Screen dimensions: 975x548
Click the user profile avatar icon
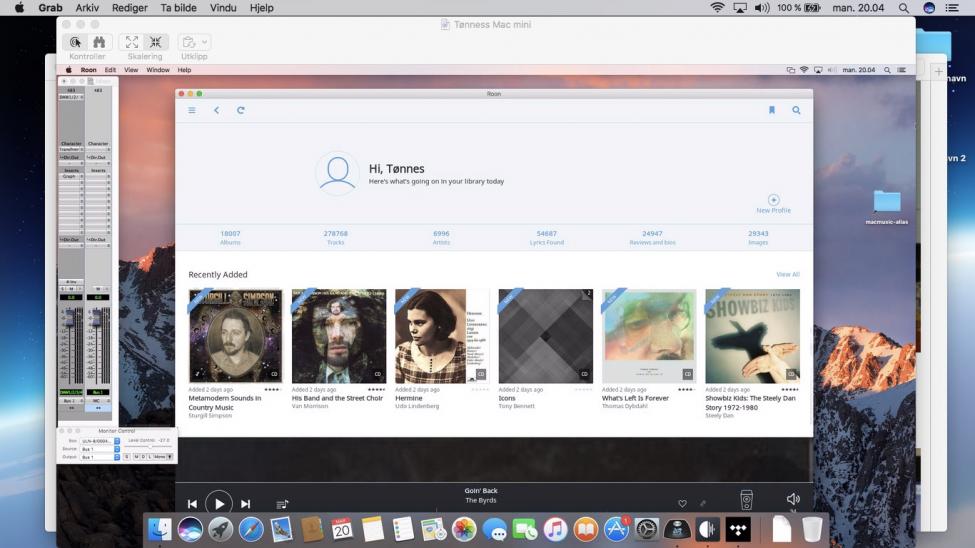(338, 173)
